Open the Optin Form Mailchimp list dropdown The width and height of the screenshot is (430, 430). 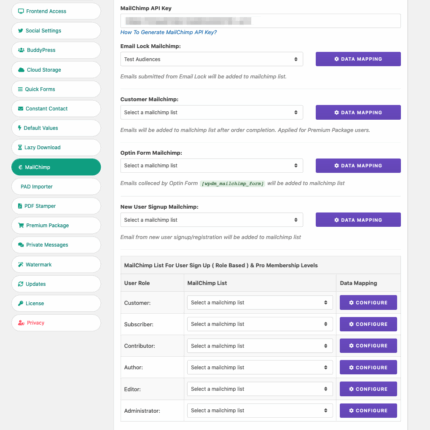point(212,166)
